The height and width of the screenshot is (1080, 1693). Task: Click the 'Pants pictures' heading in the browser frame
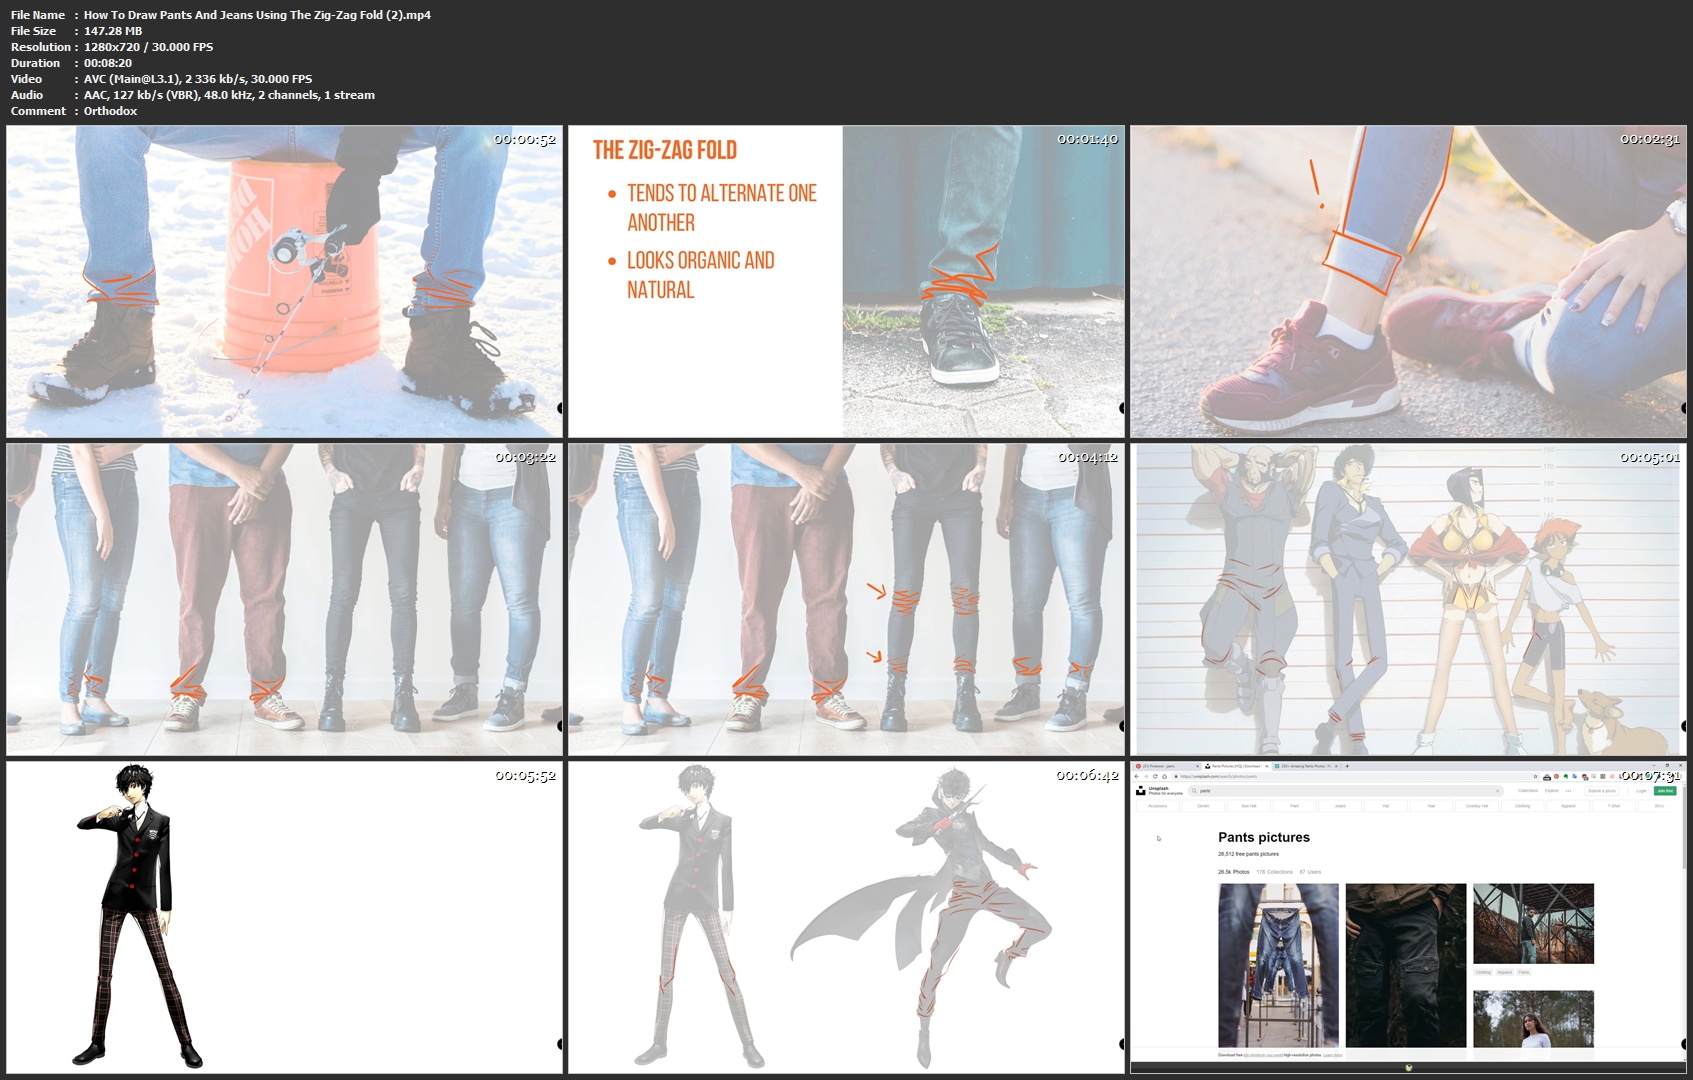1264,837
